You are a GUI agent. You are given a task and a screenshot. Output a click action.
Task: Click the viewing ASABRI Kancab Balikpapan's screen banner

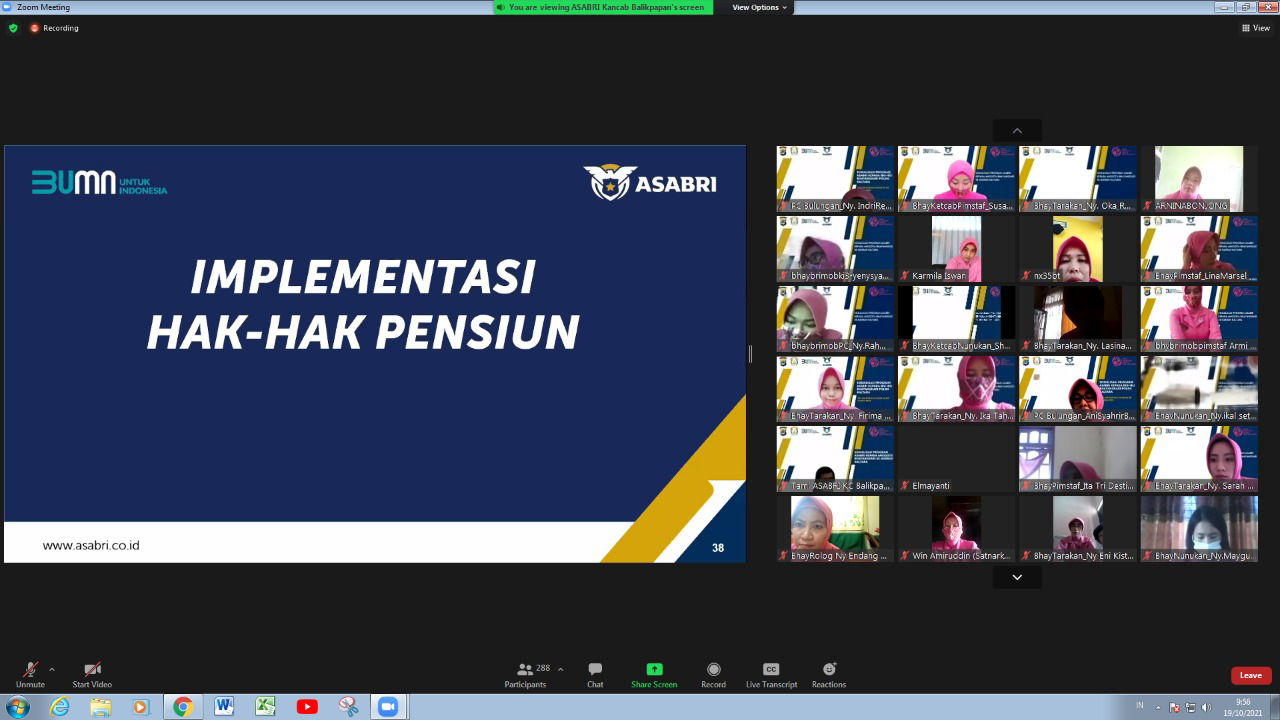pos(603,7)
